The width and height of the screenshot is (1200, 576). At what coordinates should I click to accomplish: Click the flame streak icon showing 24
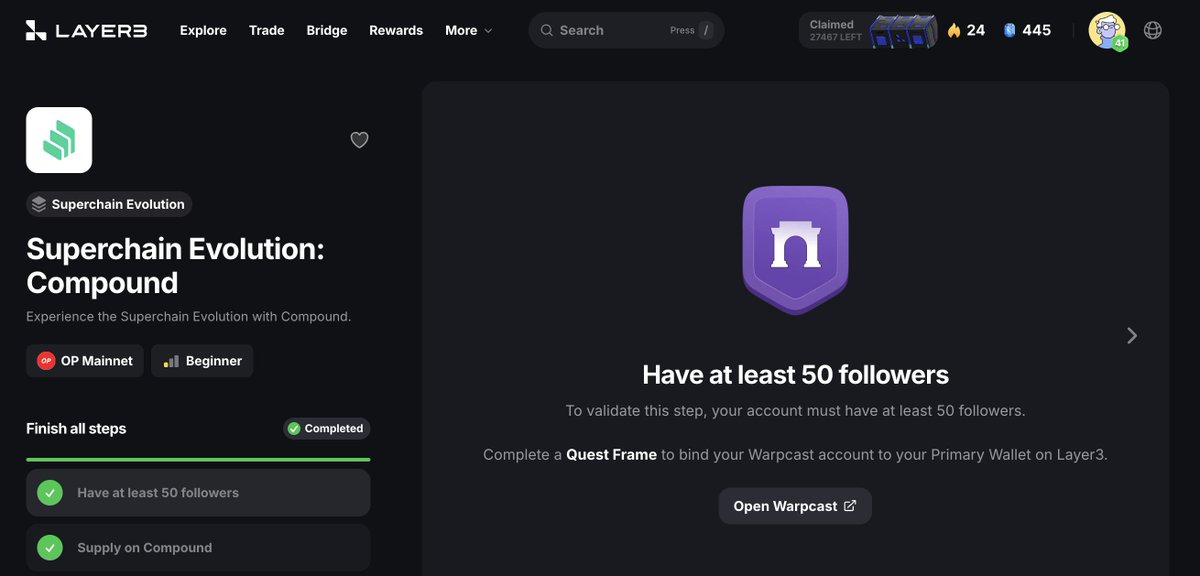954,30
